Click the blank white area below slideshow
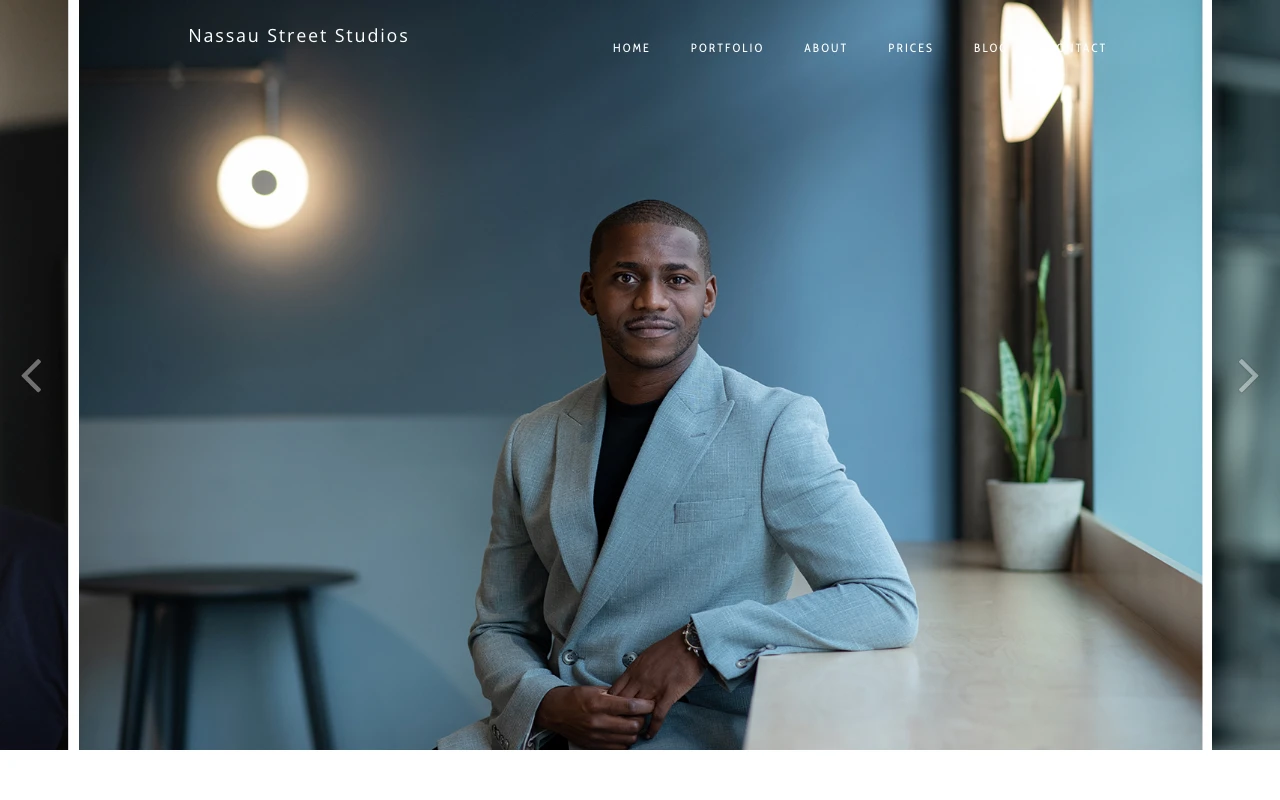The height and width of the screenshot is (800, 1280). coord(640,775)
